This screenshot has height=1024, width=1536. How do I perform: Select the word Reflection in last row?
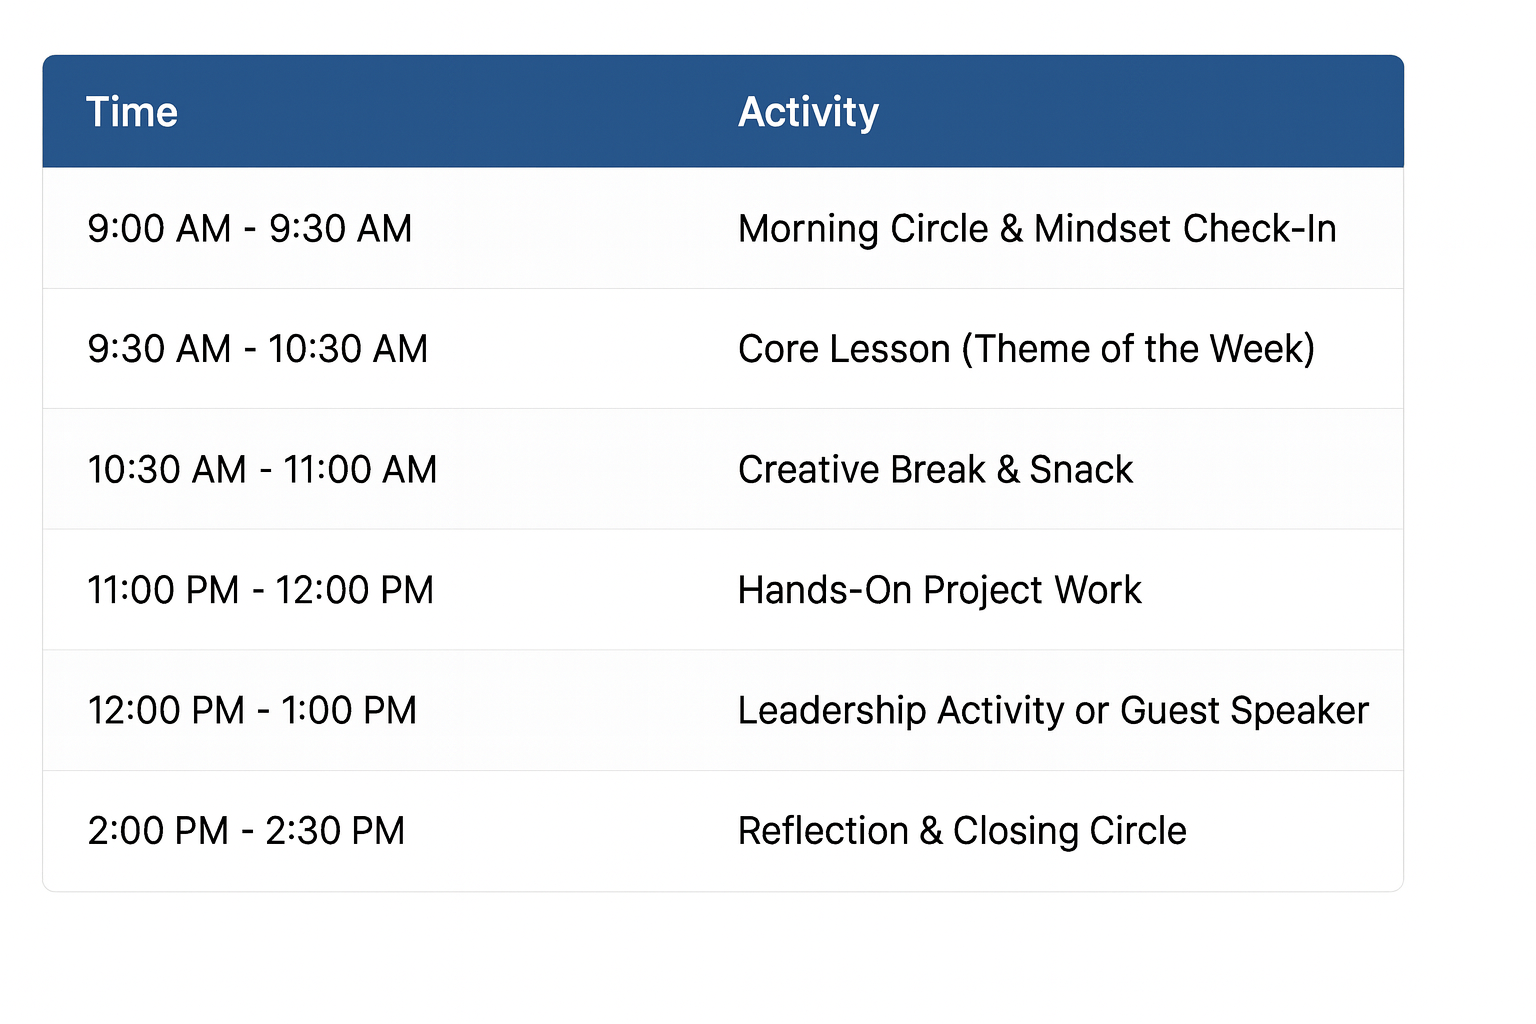coord(823,831)
